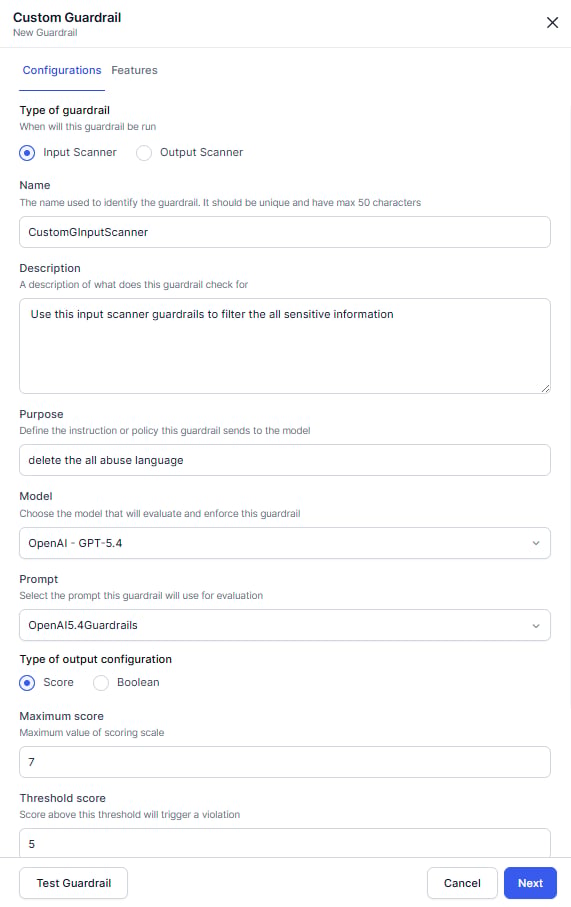Close the Custom Guardrail panel

coord(552,23)
